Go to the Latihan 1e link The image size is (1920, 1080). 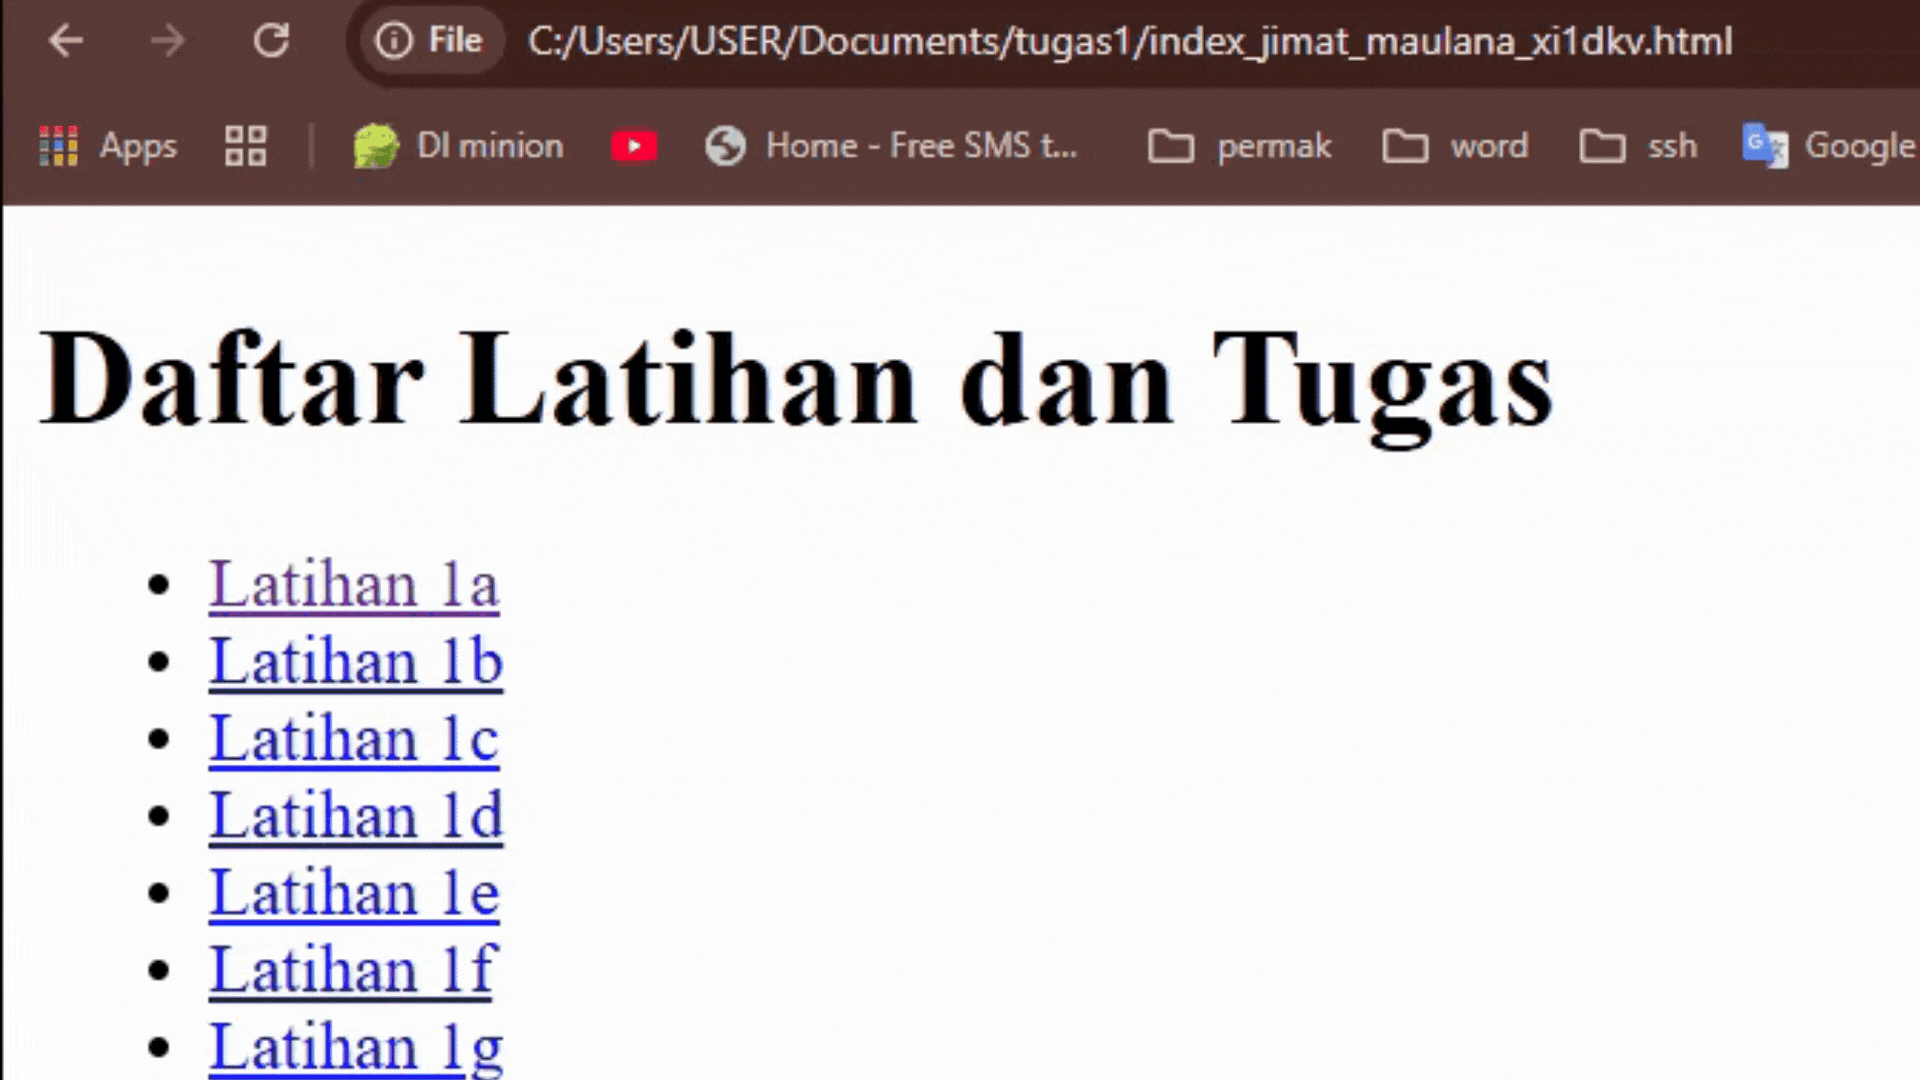click(x=353, y=892)
